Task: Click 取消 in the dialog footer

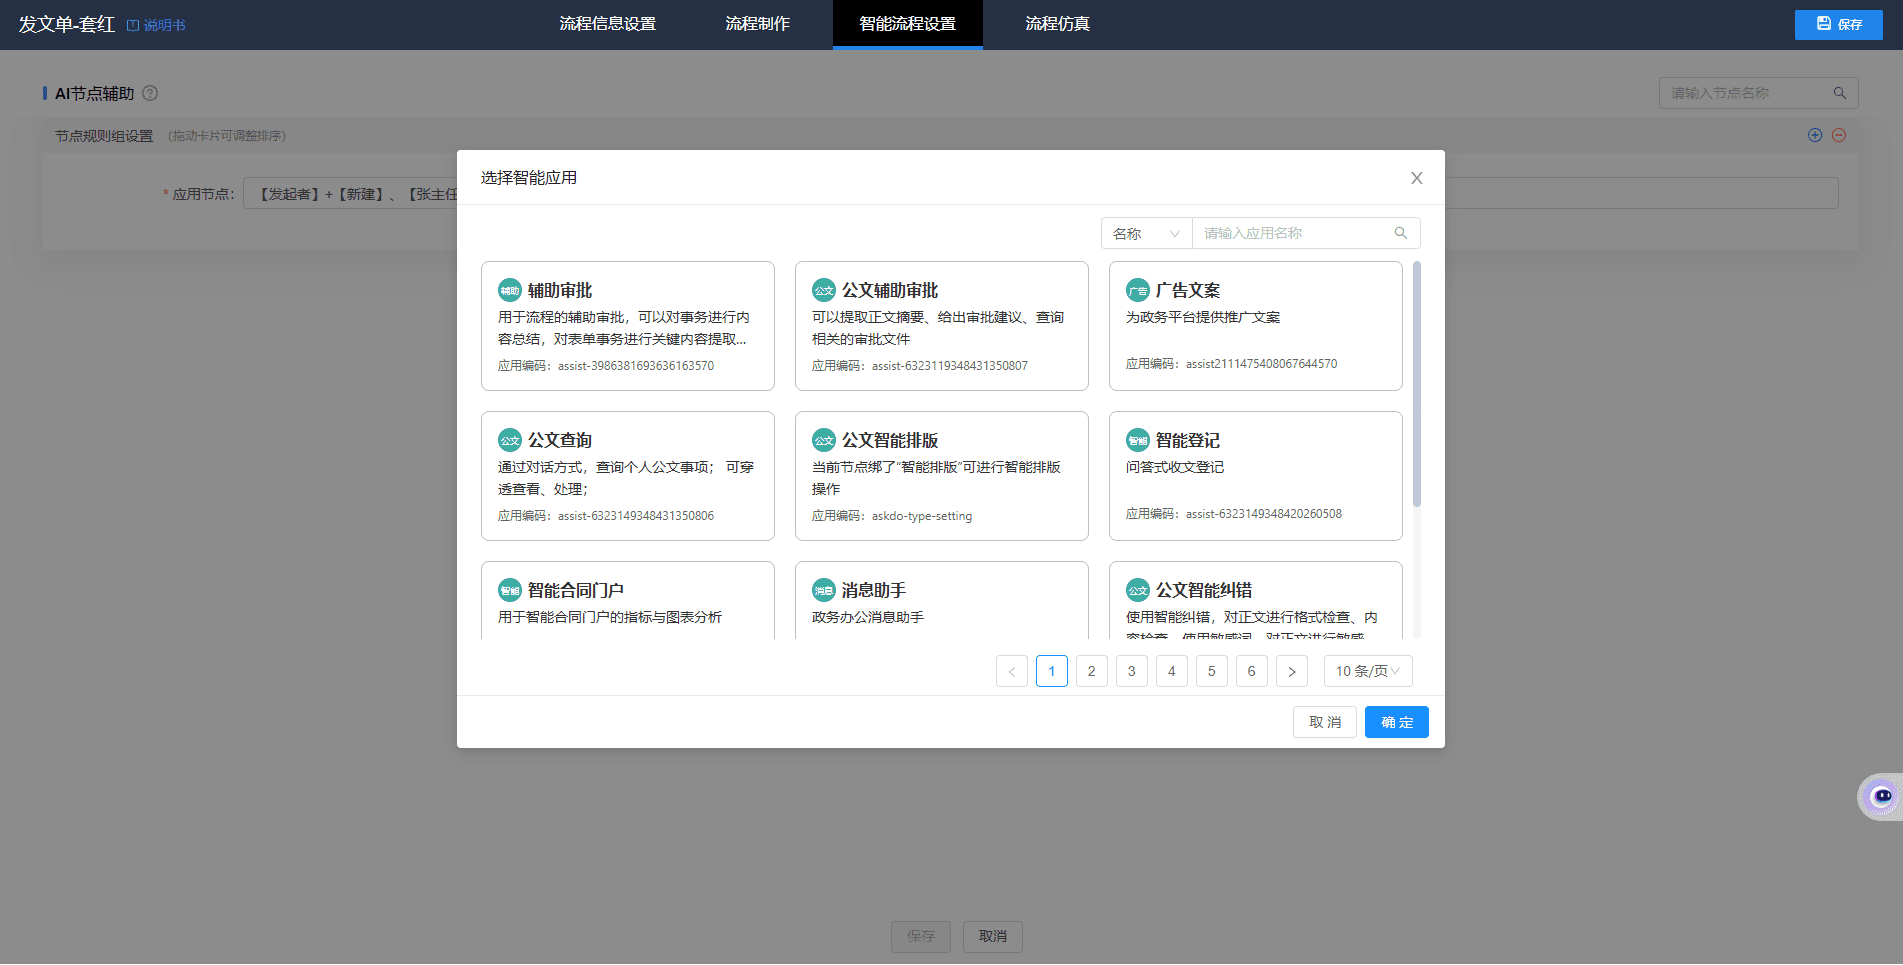Action: point(1325,722)
